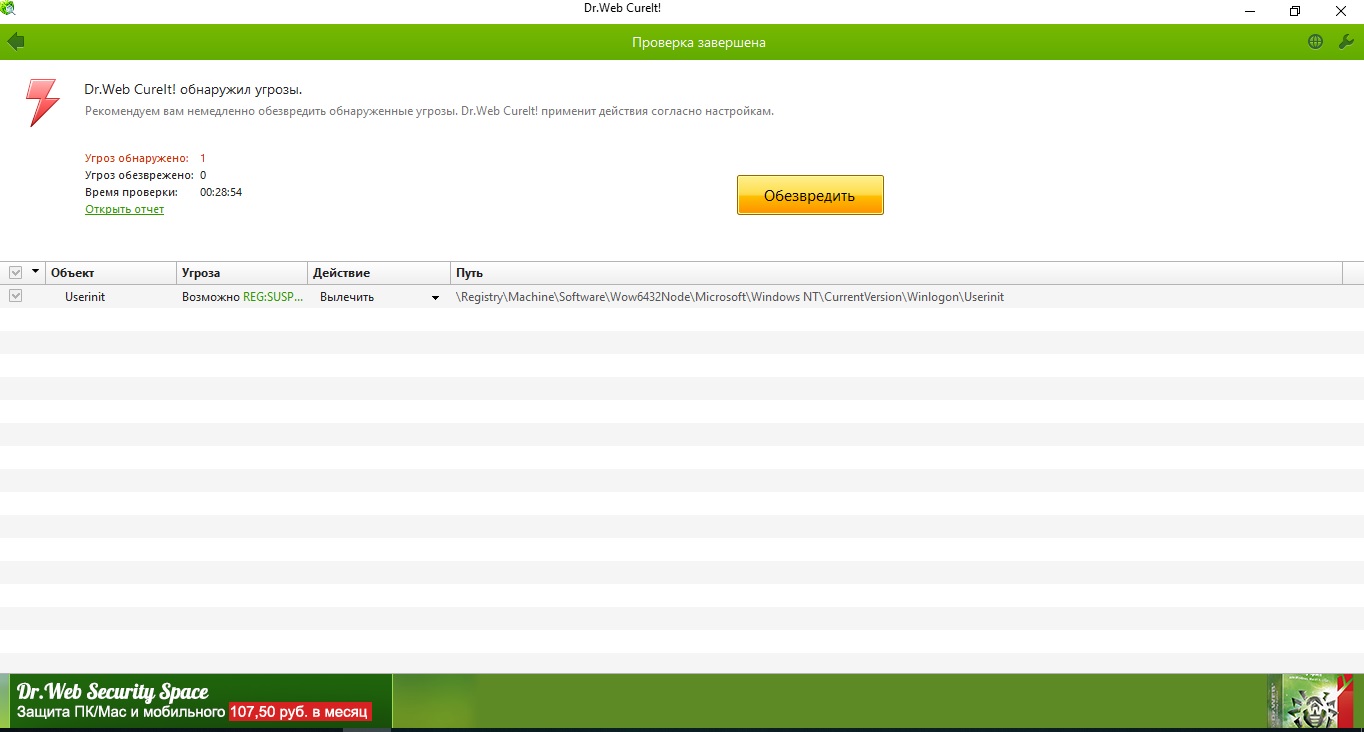This screenshot has height=732, width=1364.
Task: Click the red lightning threat icon
Action: click(42, 103)
